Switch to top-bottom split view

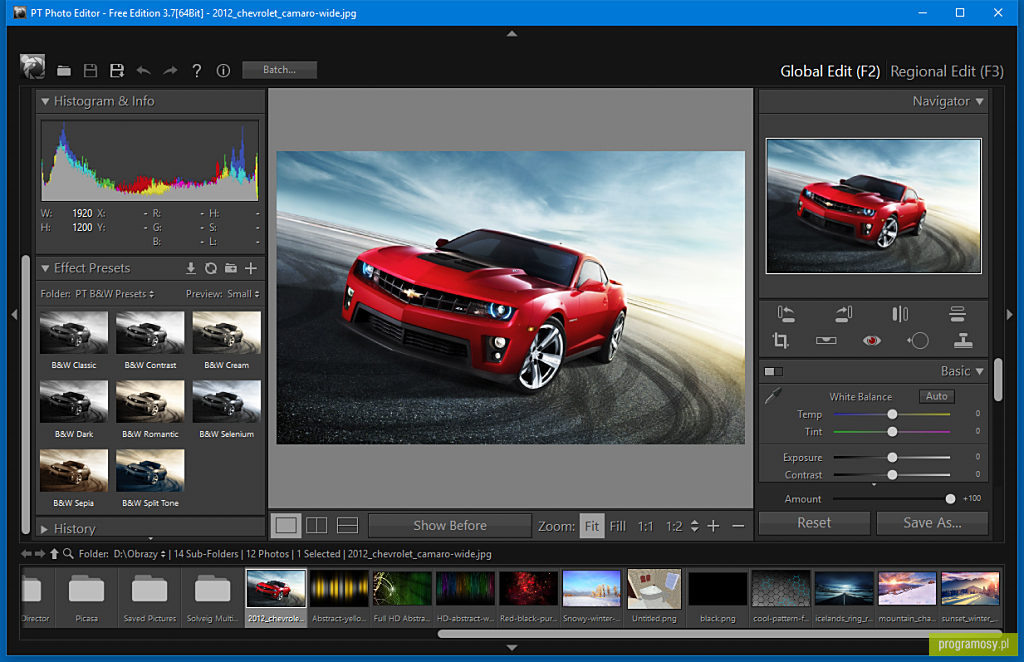[x=347, y=526]
